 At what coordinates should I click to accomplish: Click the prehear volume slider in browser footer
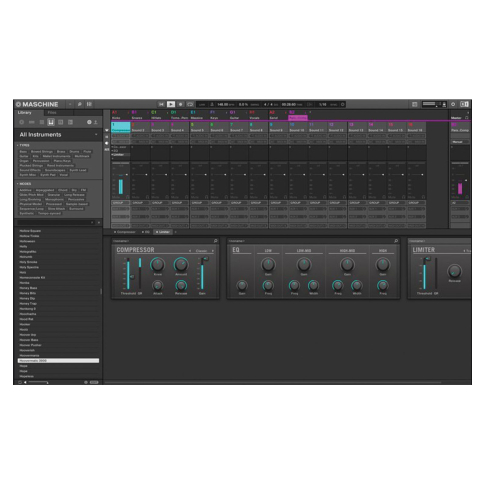38,382
